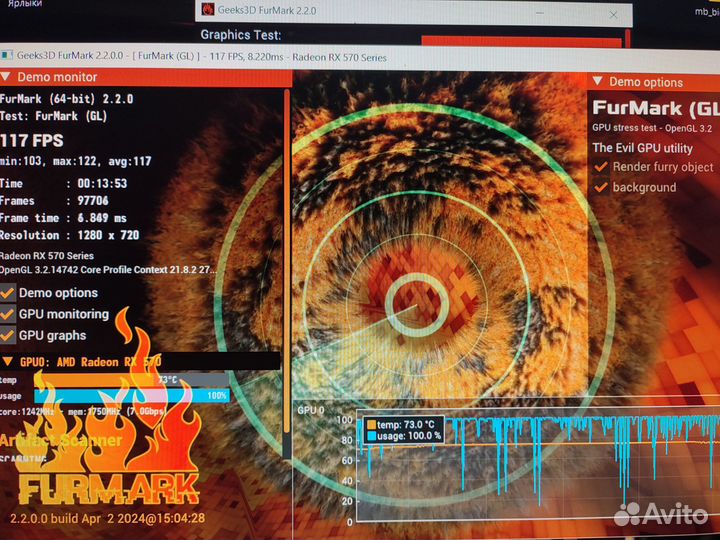The width and height of the screenshot is (720, 540).
Task: Minimize the Geeks3D FurMark 2.2.0 launcher window
Action: [540, 13]
